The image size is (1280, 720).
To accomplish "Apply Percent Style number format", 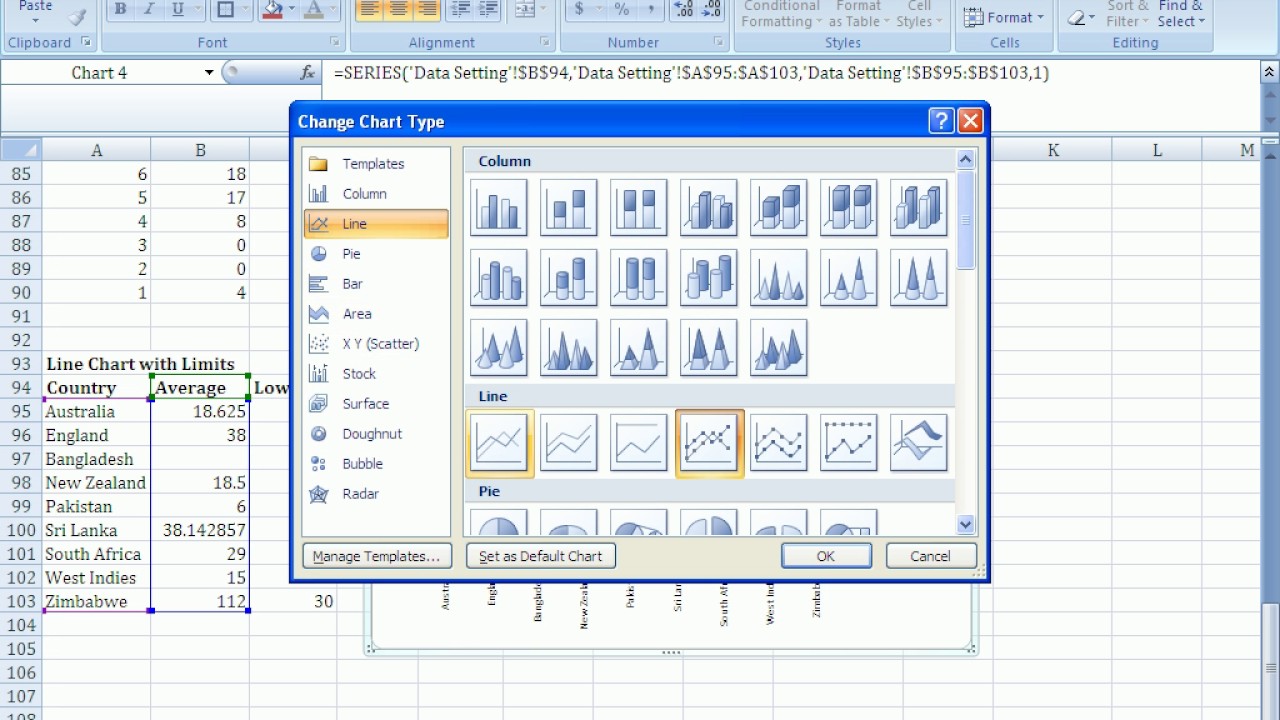I will click(622, 10).
